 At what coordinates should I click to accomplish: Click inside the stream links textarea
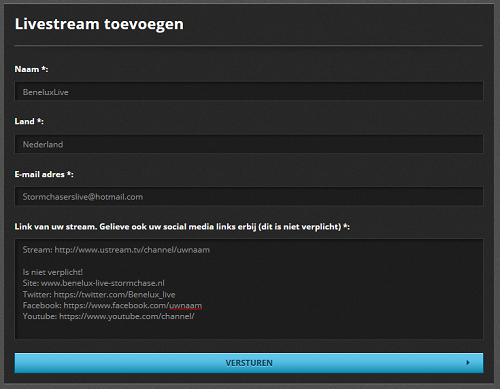(x=249, y=289)
